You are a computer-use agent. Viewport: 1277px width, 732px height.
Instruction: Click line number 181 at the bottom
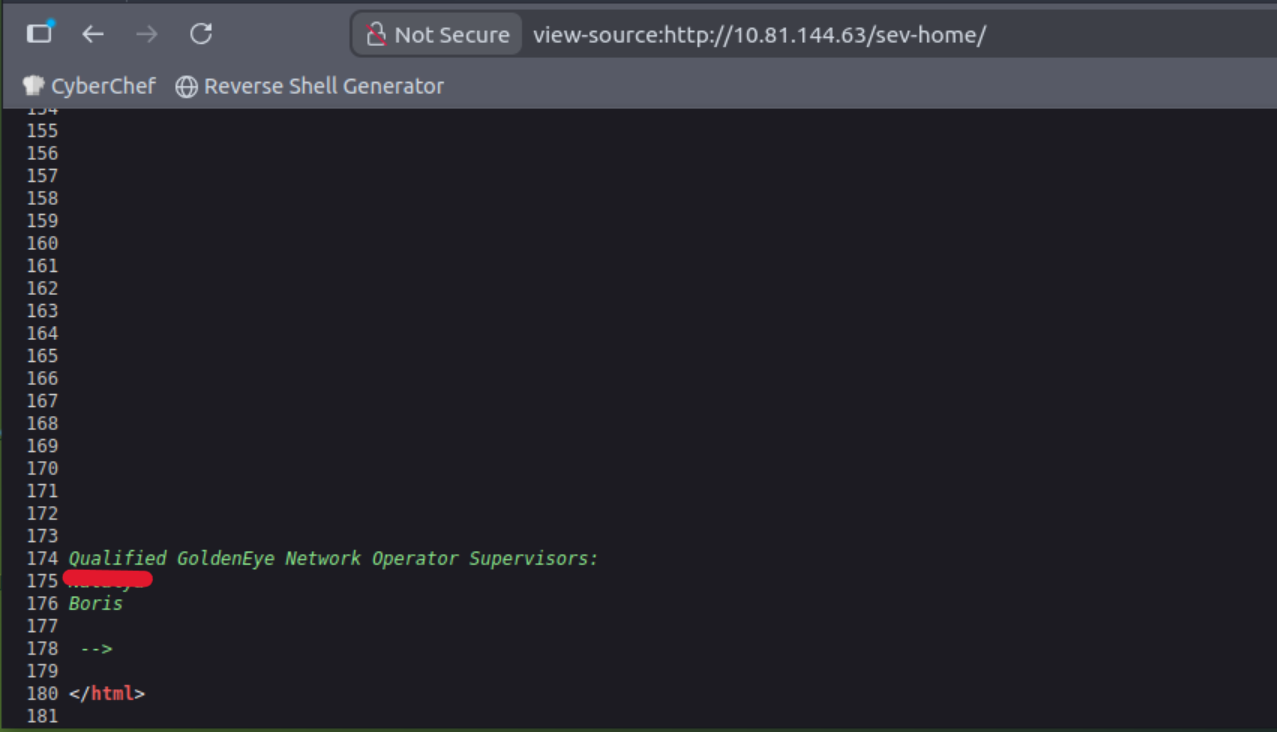[42, 716]
